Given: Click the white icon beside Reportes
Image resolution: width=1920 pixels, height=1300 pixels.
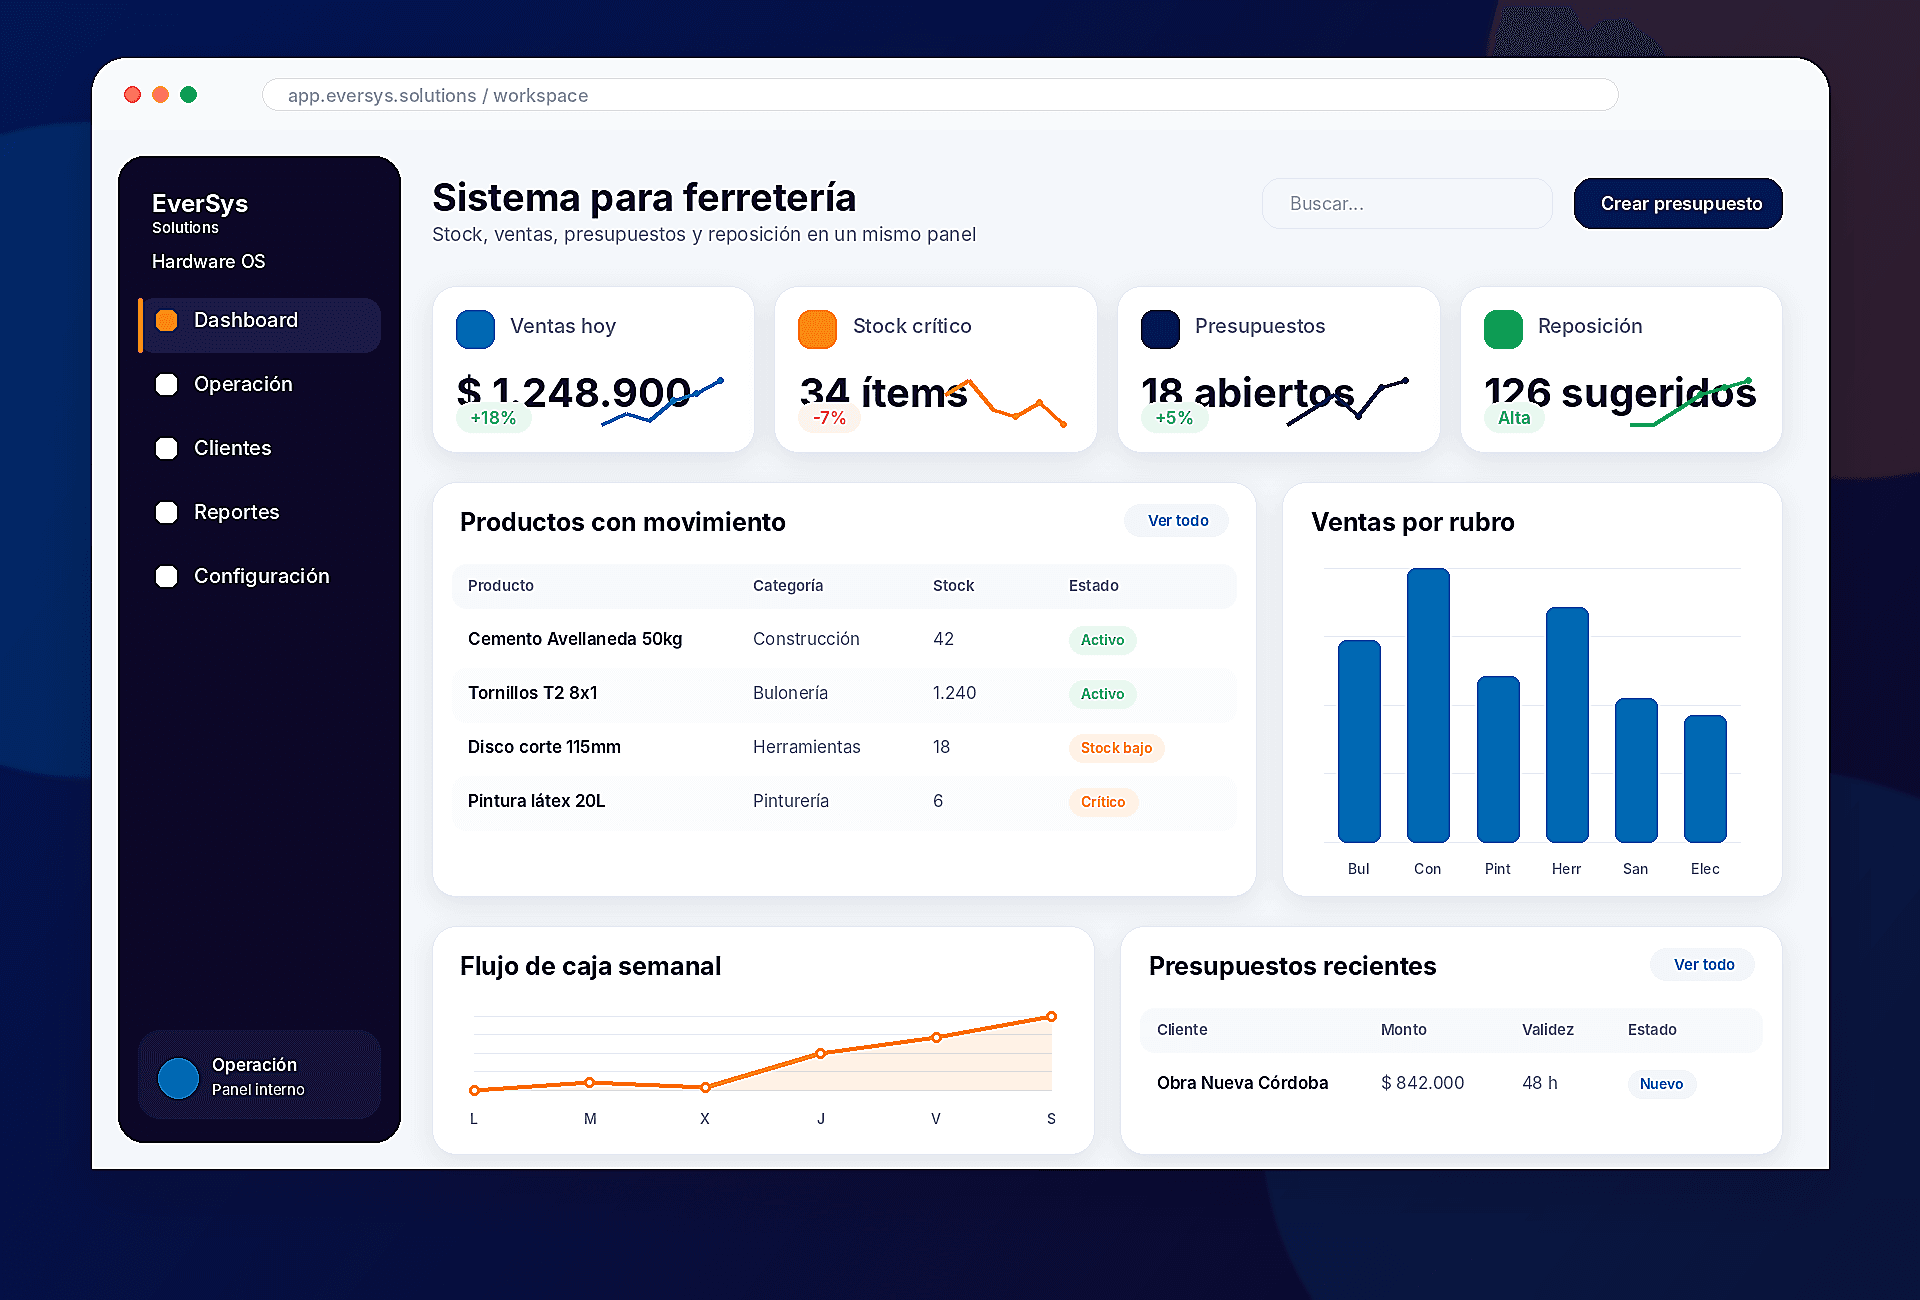Looking at the screenshot, I should point(167,512).
